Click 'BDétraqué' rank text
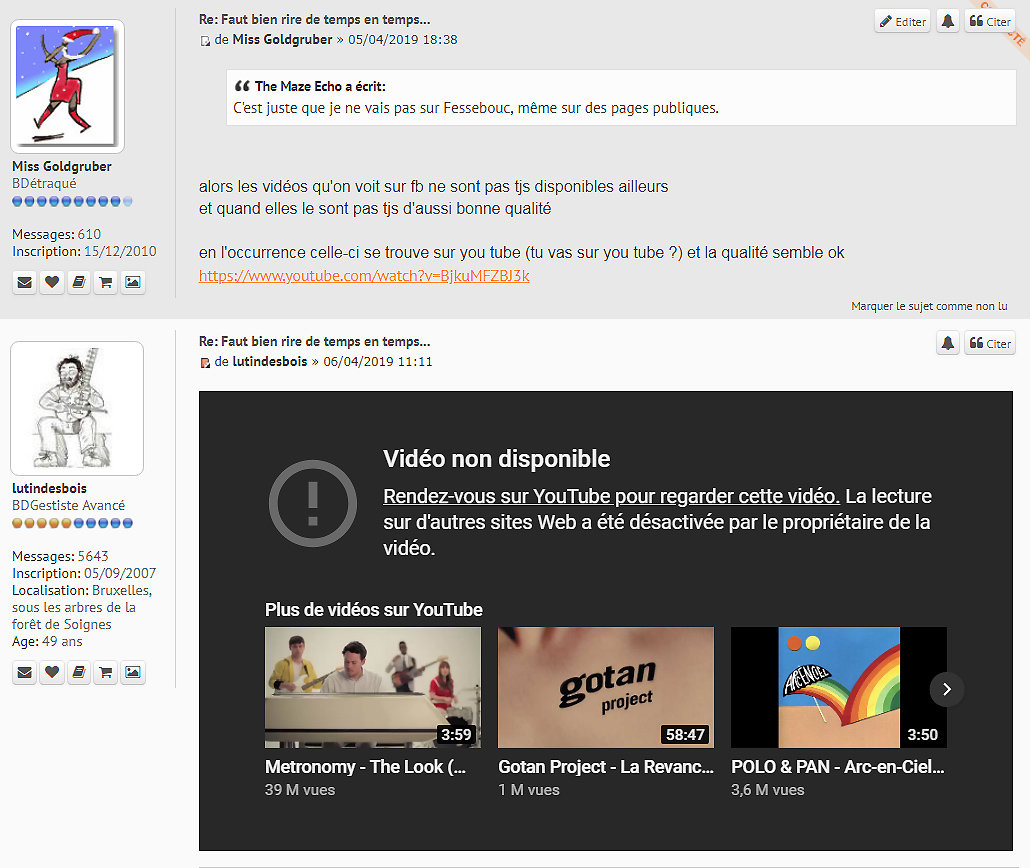This screenshot has height=868, width=1036. (x=44, y=184)
